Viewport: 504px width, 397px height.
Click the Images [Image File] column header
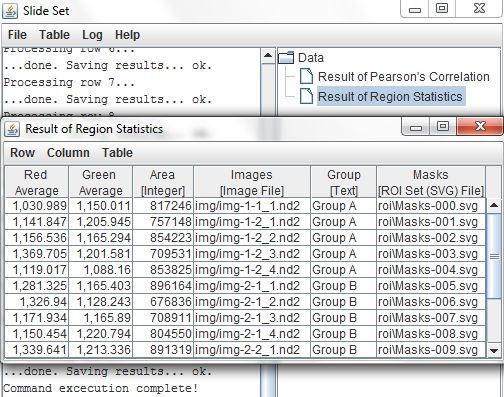[x=252, y=182]
